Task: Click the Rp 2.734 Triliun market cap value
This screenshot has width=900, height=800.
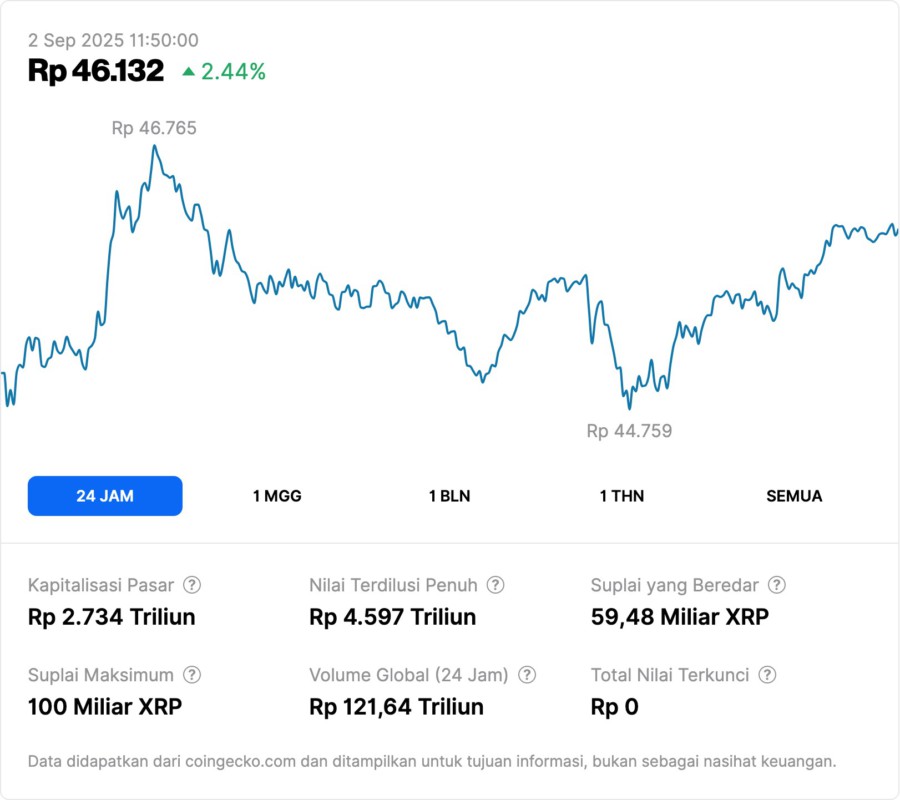Action: click(112, 617)
